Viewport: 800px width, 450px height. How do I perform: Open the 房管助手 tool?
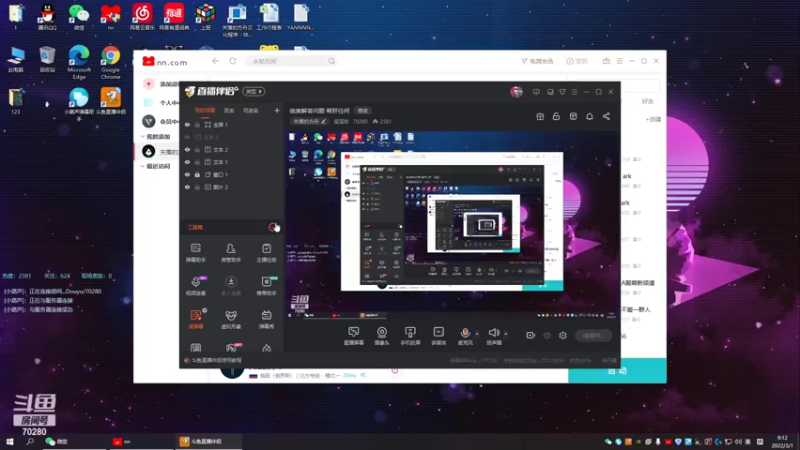tap(231, 253)
